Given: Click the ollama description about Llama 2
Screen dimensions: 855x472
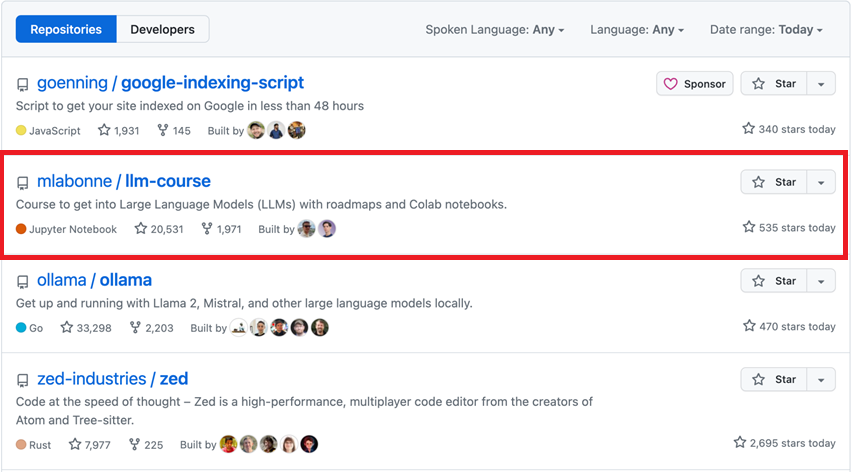Looking at the screenshot, I should tap(244, 303).
